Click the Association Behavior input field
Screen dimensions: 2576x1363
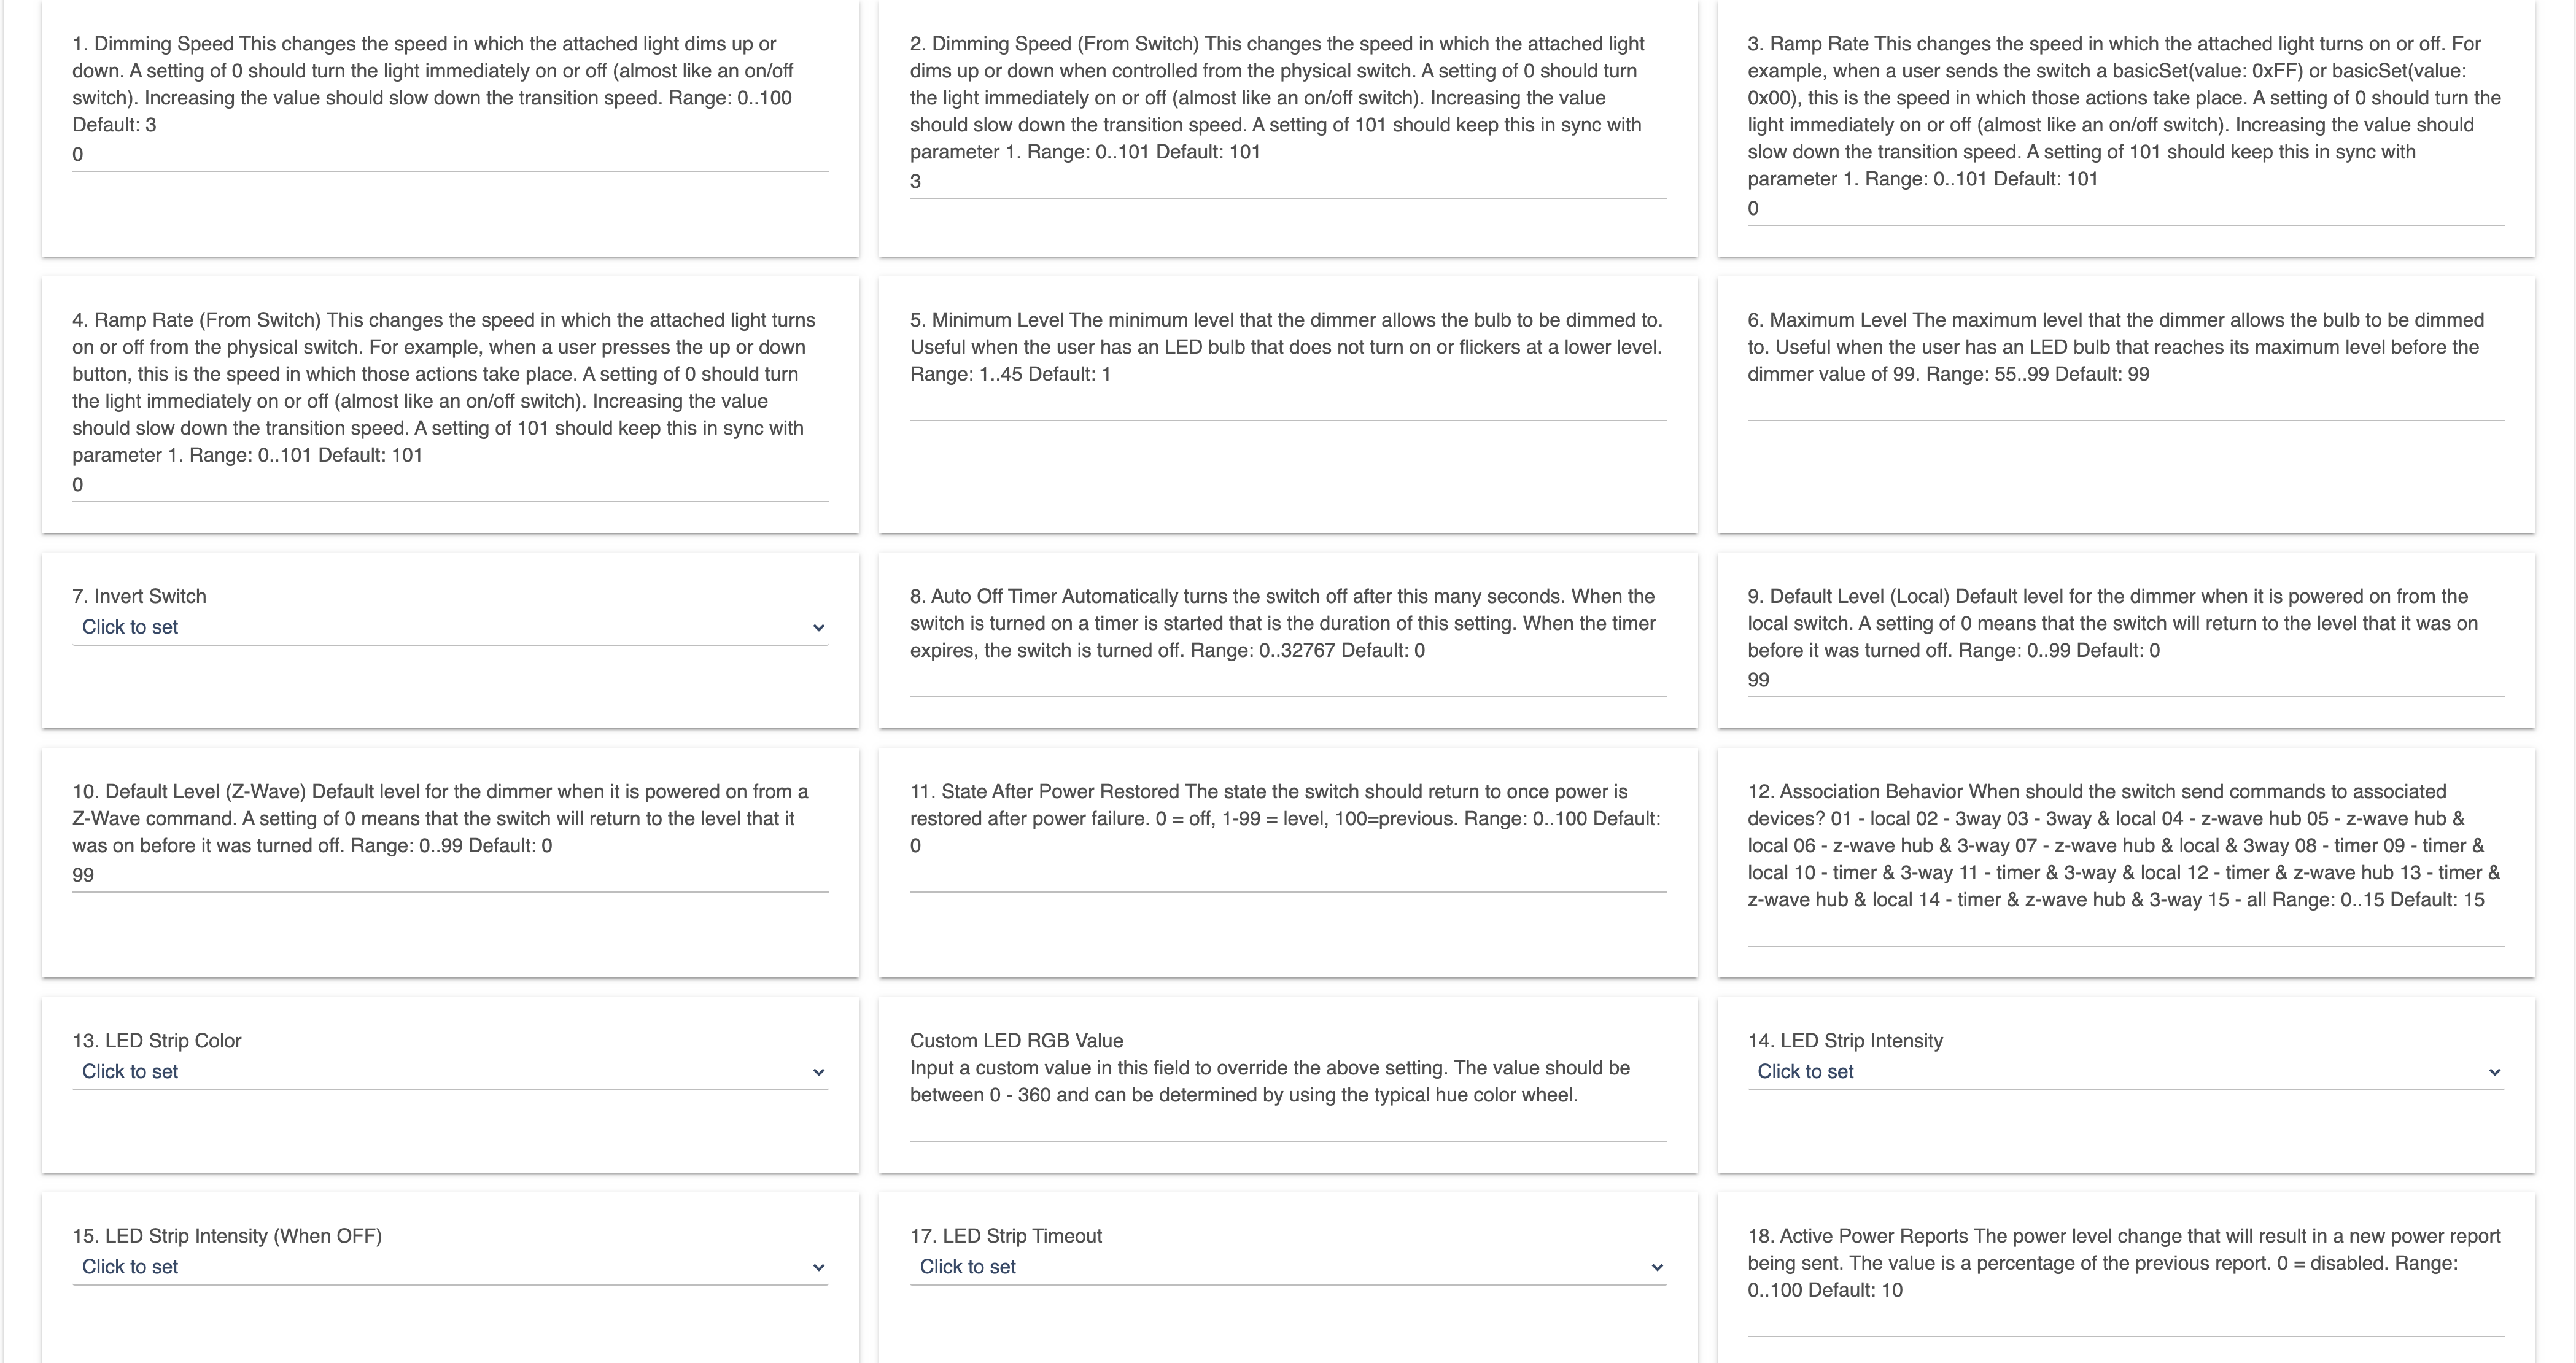(2125, 930)
